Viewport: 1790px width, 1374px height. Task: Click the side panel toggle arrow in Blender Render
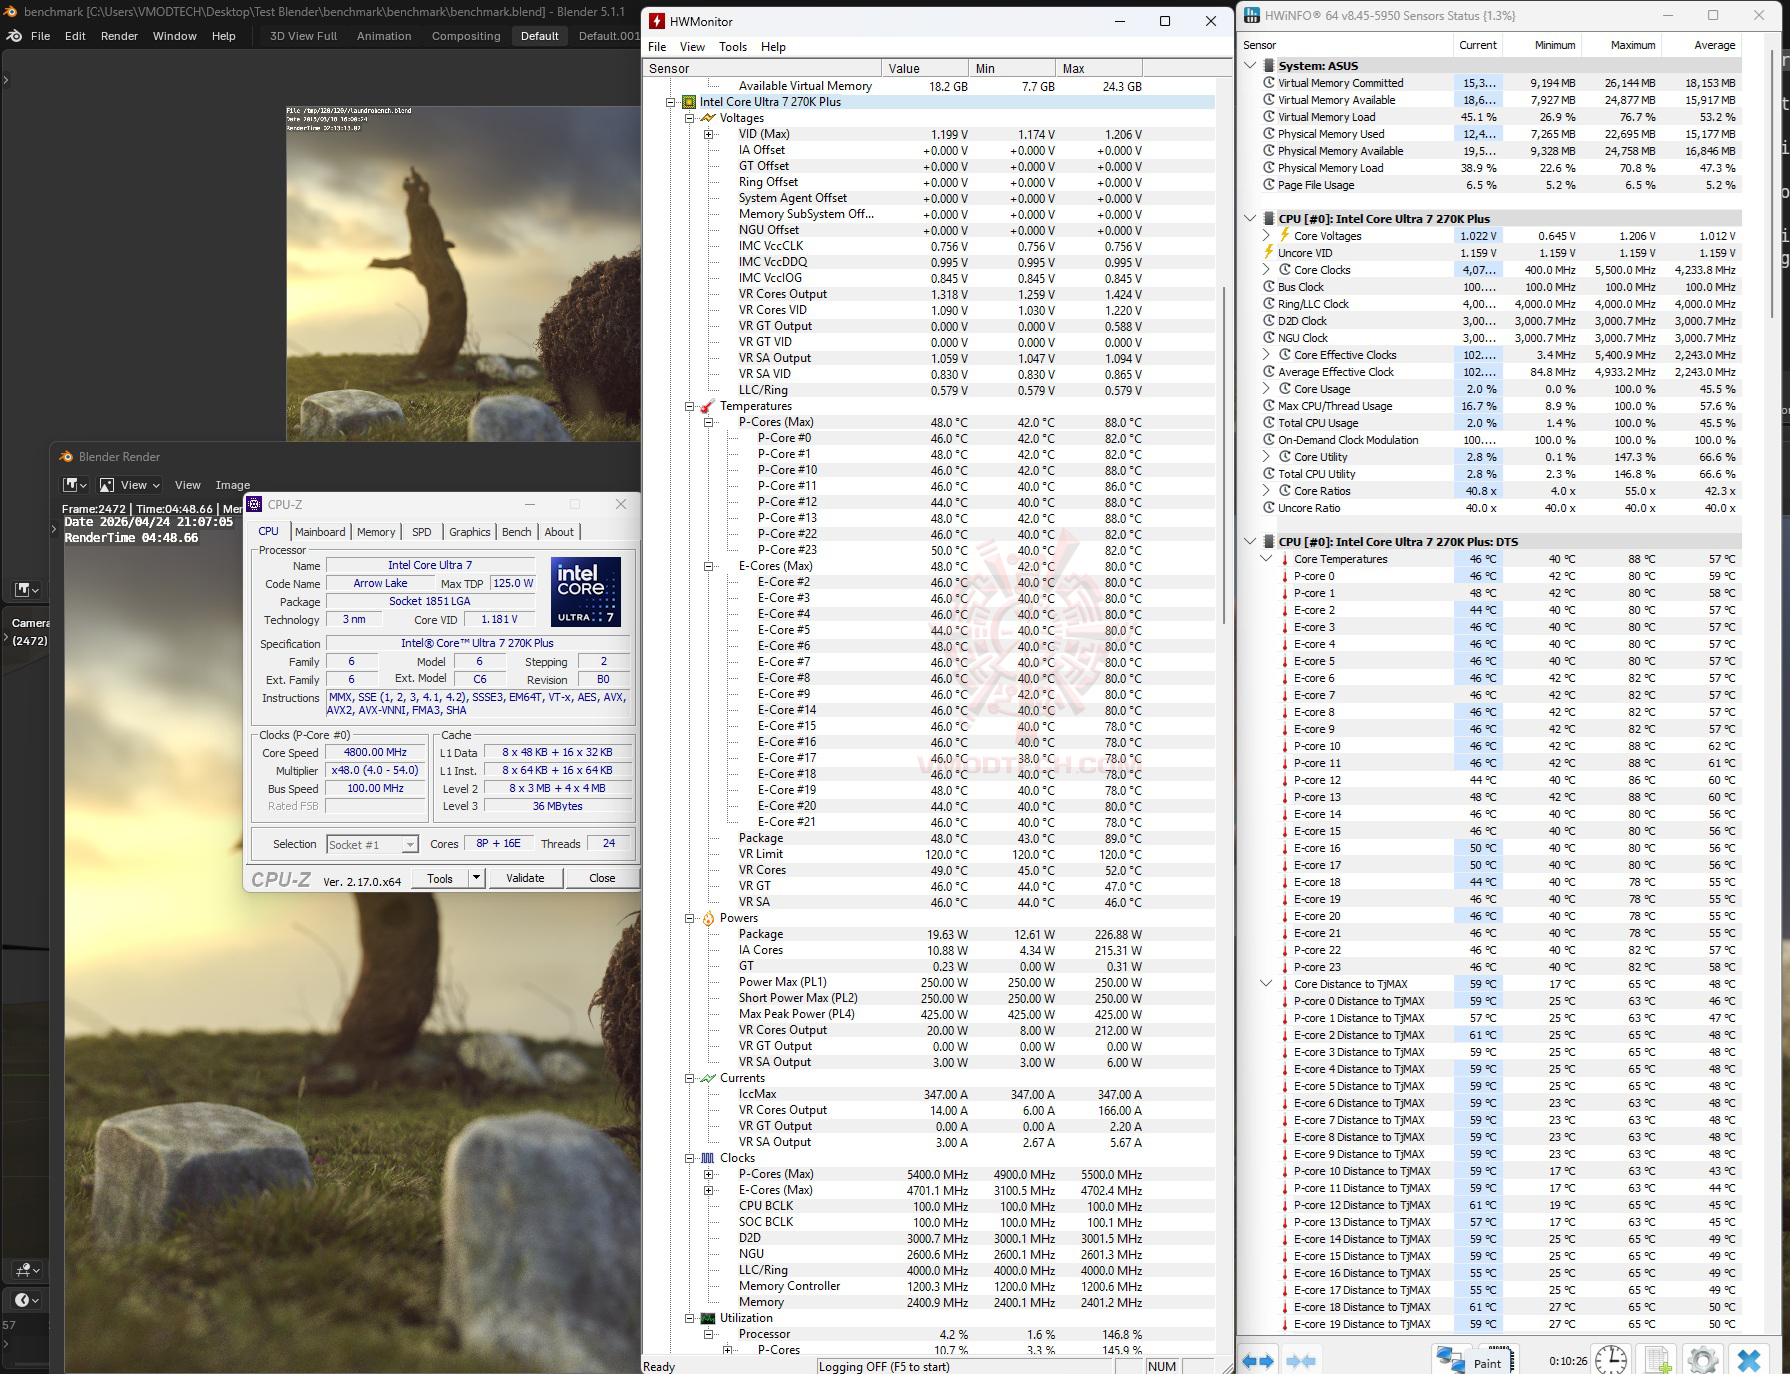(54, 529)
